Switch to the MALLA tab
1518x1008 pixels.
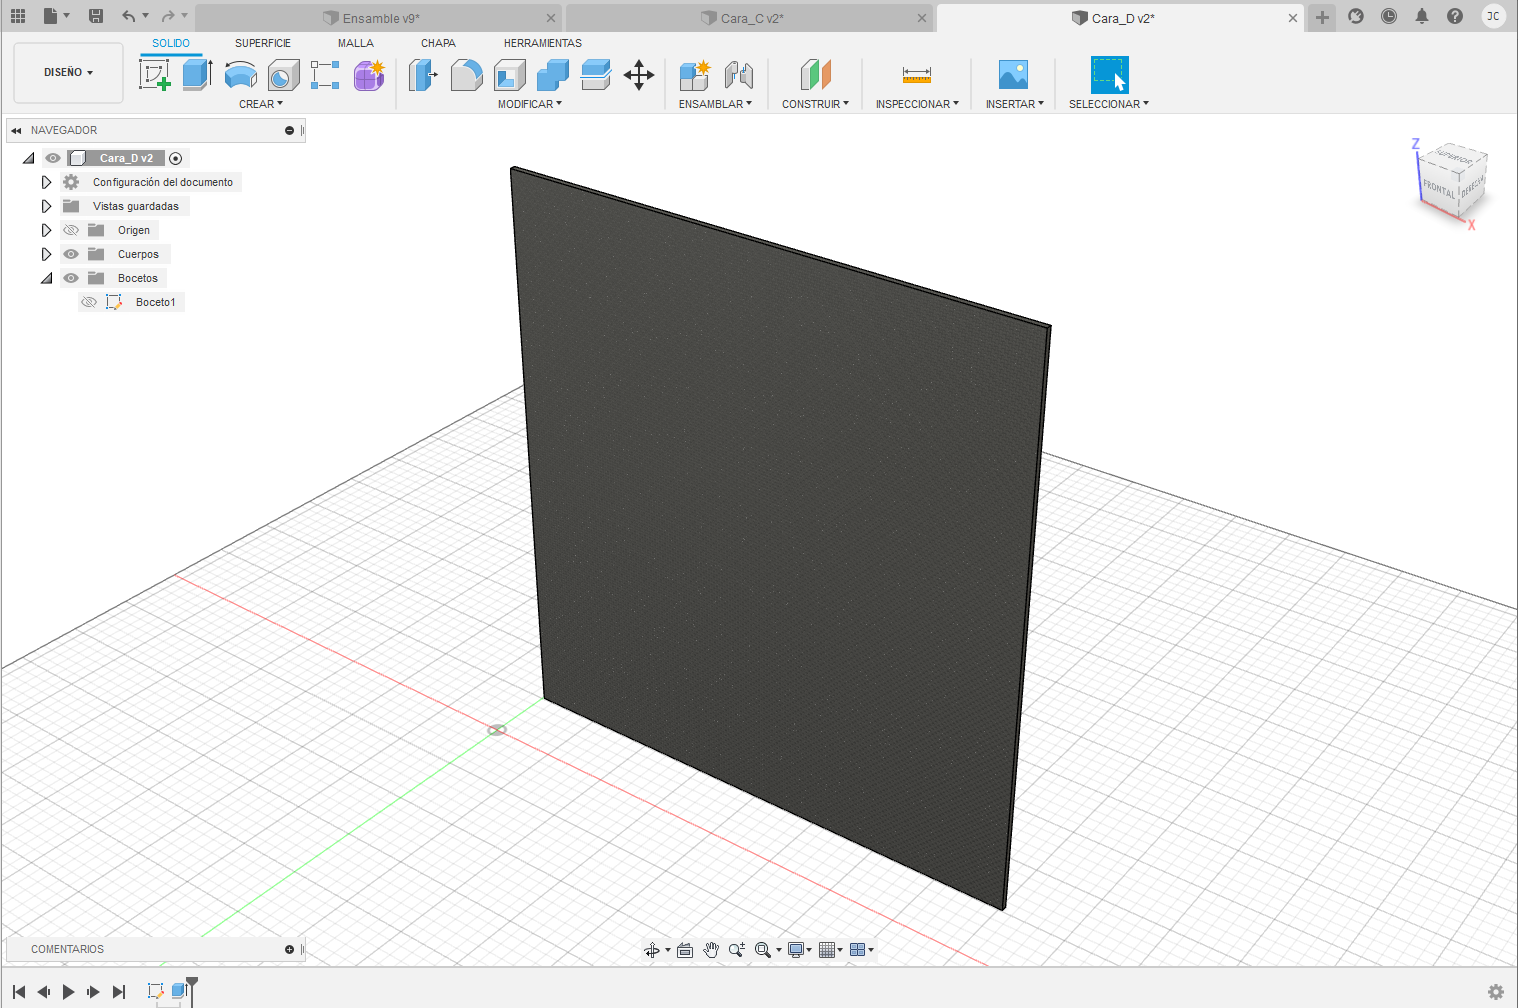click(x=356, y=43)
